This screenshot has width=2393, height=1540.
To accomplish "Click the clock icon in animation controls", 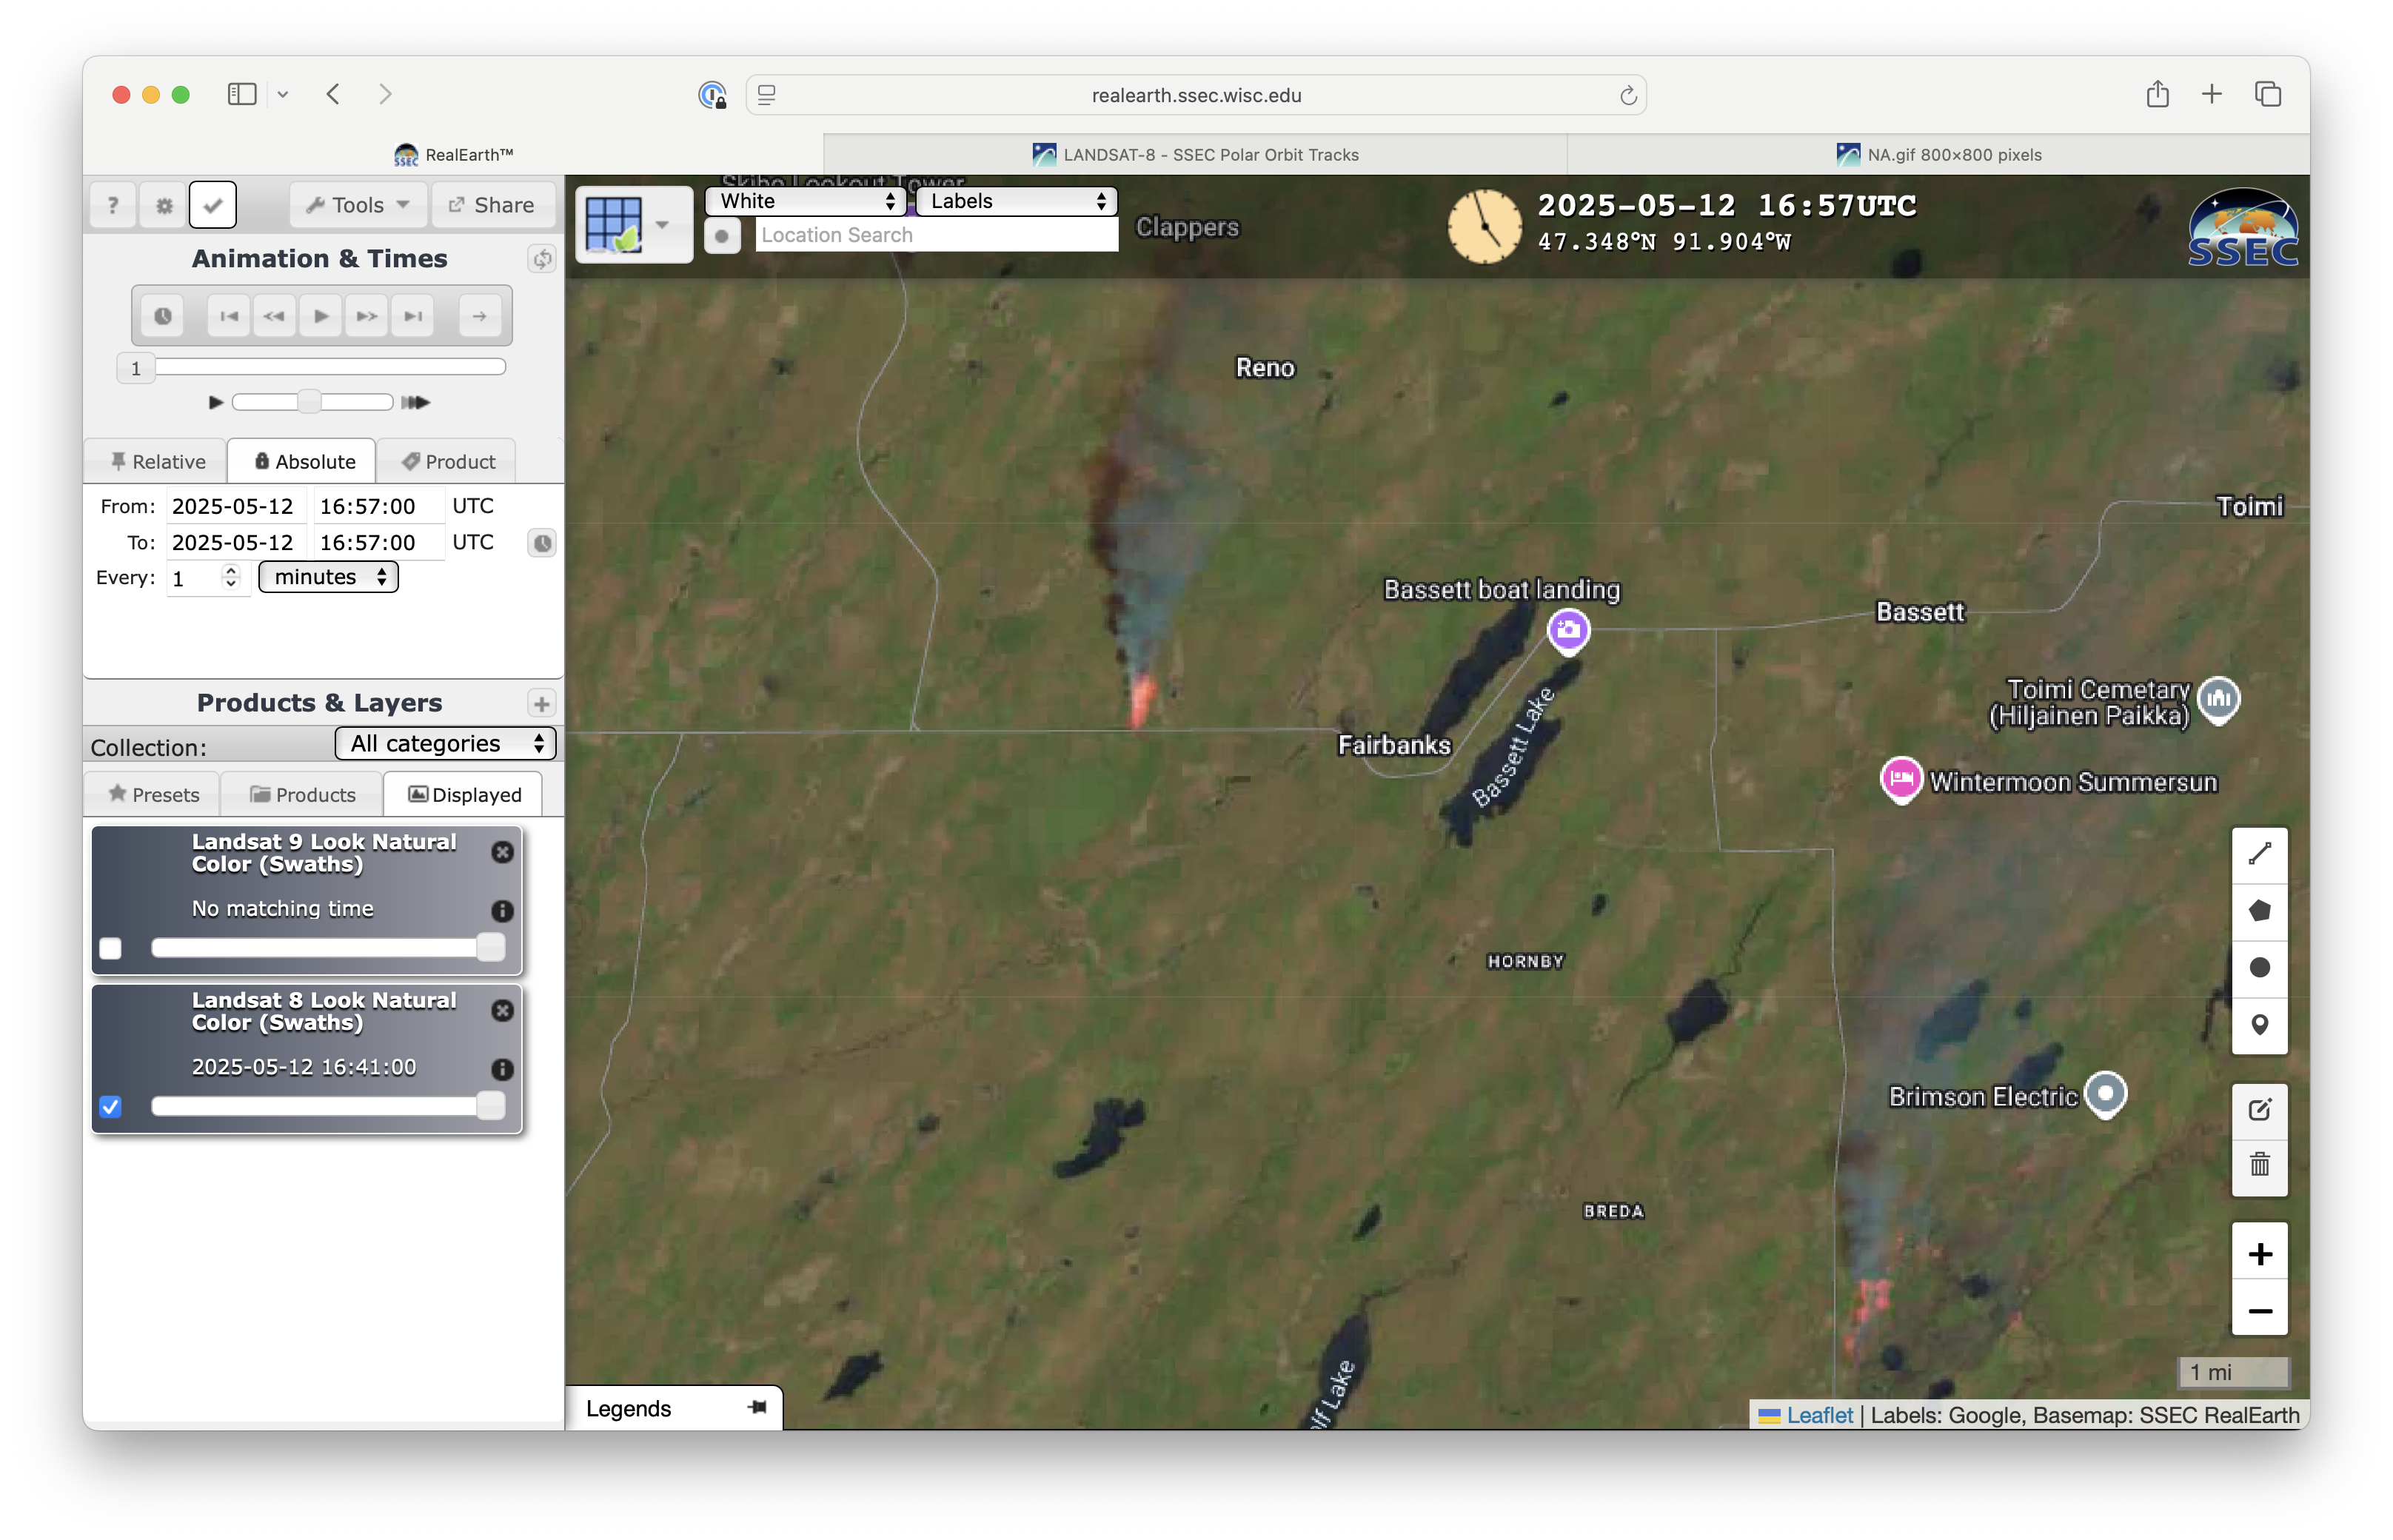I will [x=163, y=316].
